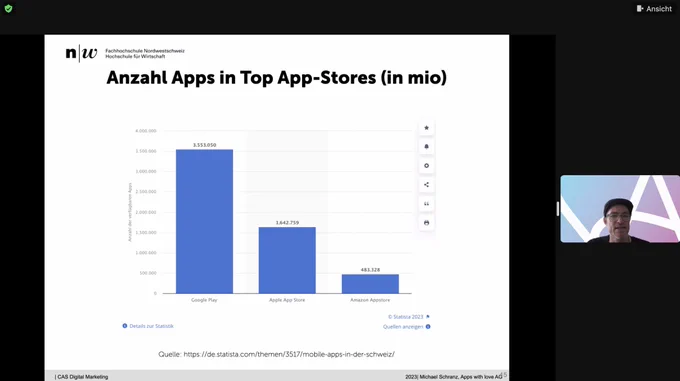The width and height of the screenshot is (680, 381).
Task: Click the 500.000 y-axis label
Action: (x=147, y=273)
